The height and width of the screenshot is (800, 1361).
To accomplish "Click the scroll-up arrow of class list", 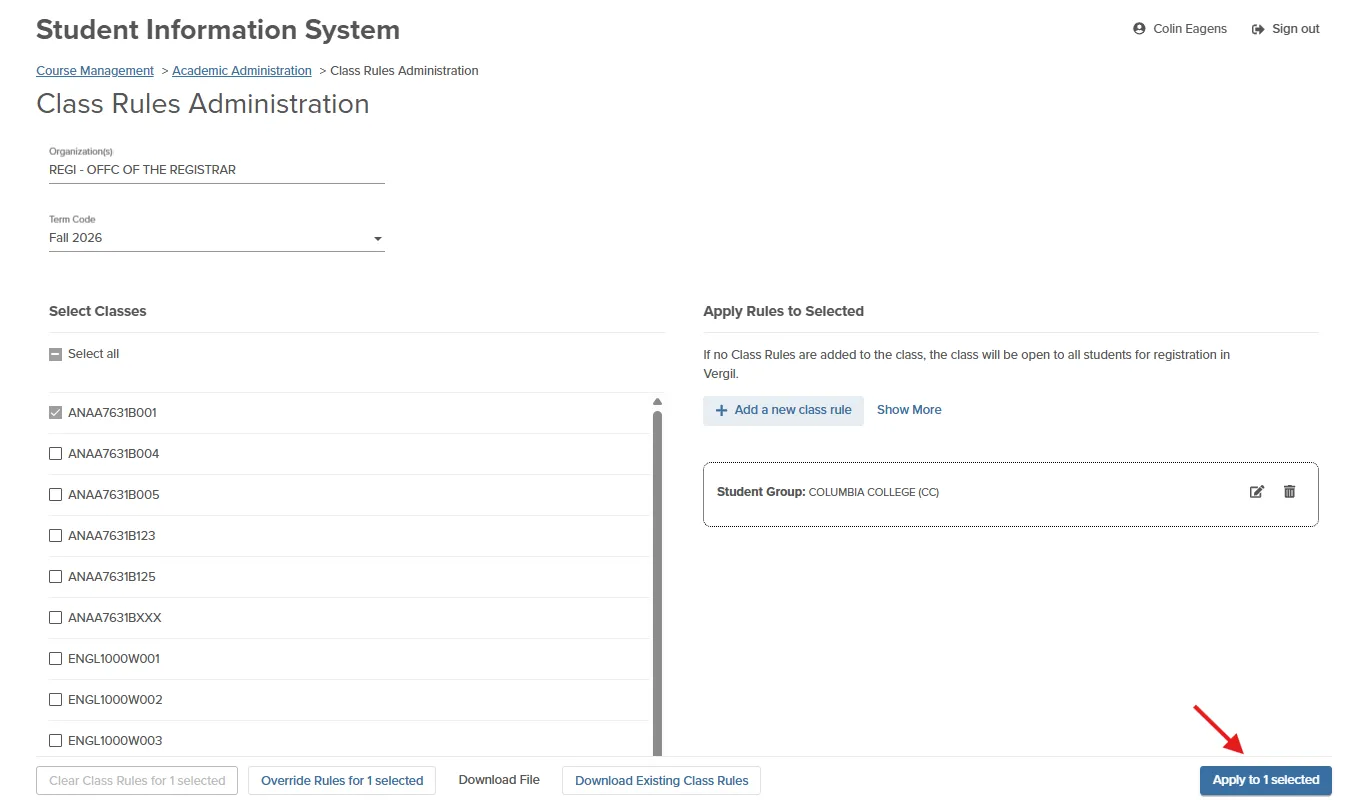I will click(x=657, y=402).
